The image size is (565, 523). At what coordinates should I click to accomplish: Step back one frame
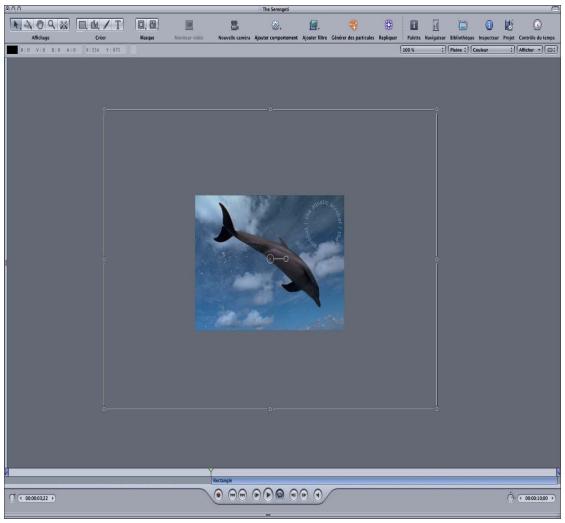(294, 495)
